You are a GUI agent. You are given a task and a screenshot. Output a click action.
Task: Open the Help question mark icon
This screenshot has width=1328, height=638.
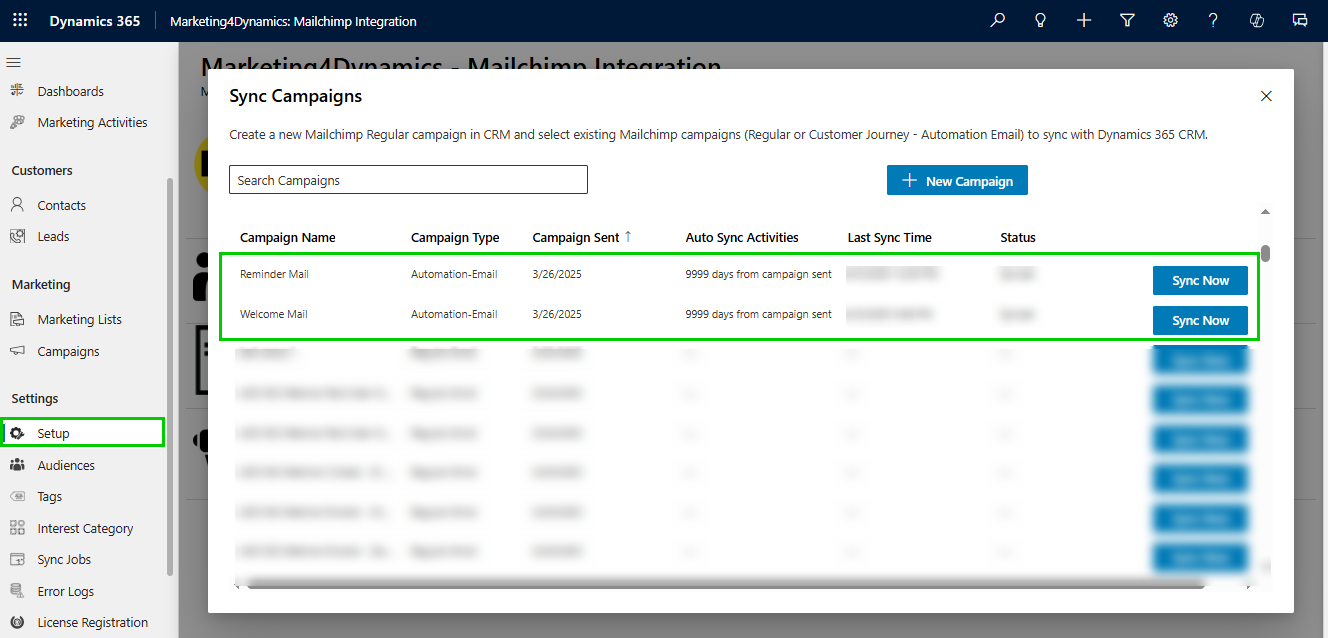tap(1213, 19)
